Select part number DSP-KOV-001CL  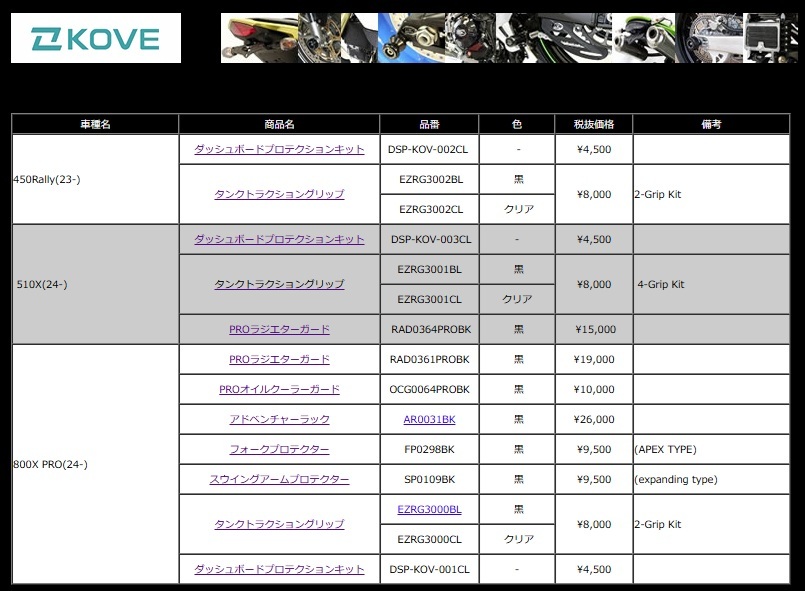coord(429,569)
